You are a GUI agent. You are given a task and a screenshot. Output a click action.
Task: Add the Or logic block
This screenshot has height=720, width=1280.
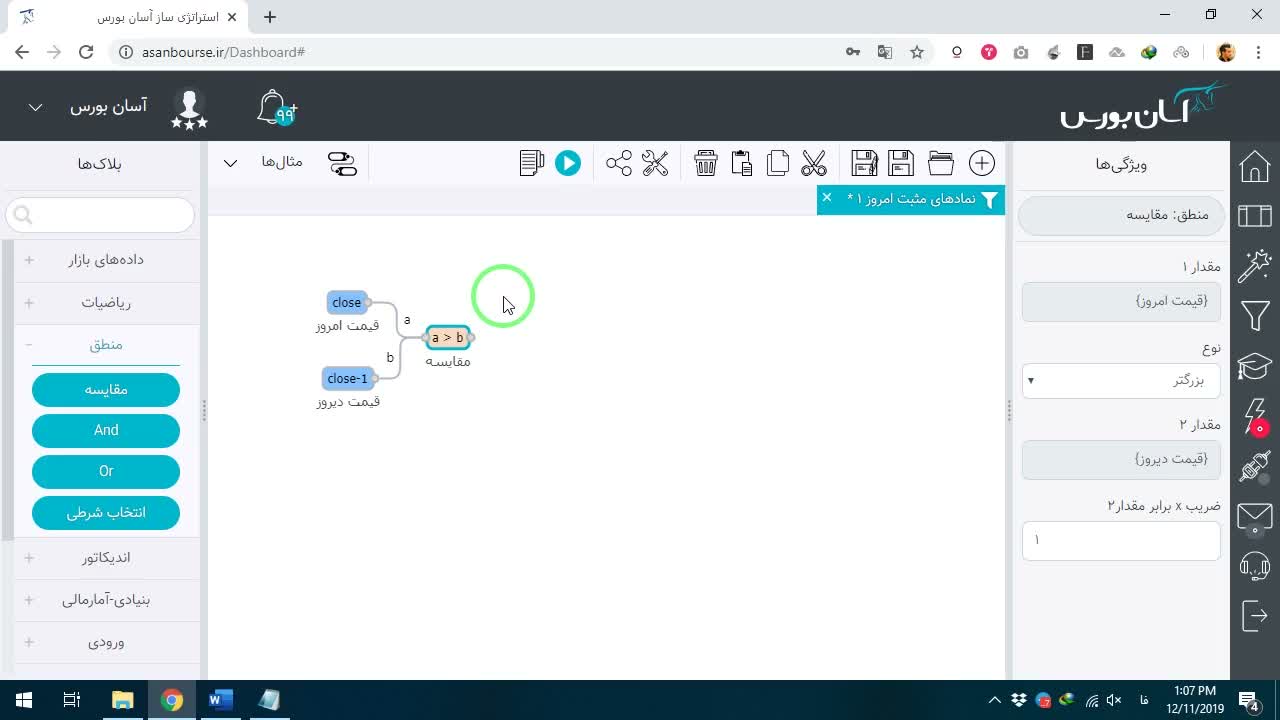(x=106, y=471)
